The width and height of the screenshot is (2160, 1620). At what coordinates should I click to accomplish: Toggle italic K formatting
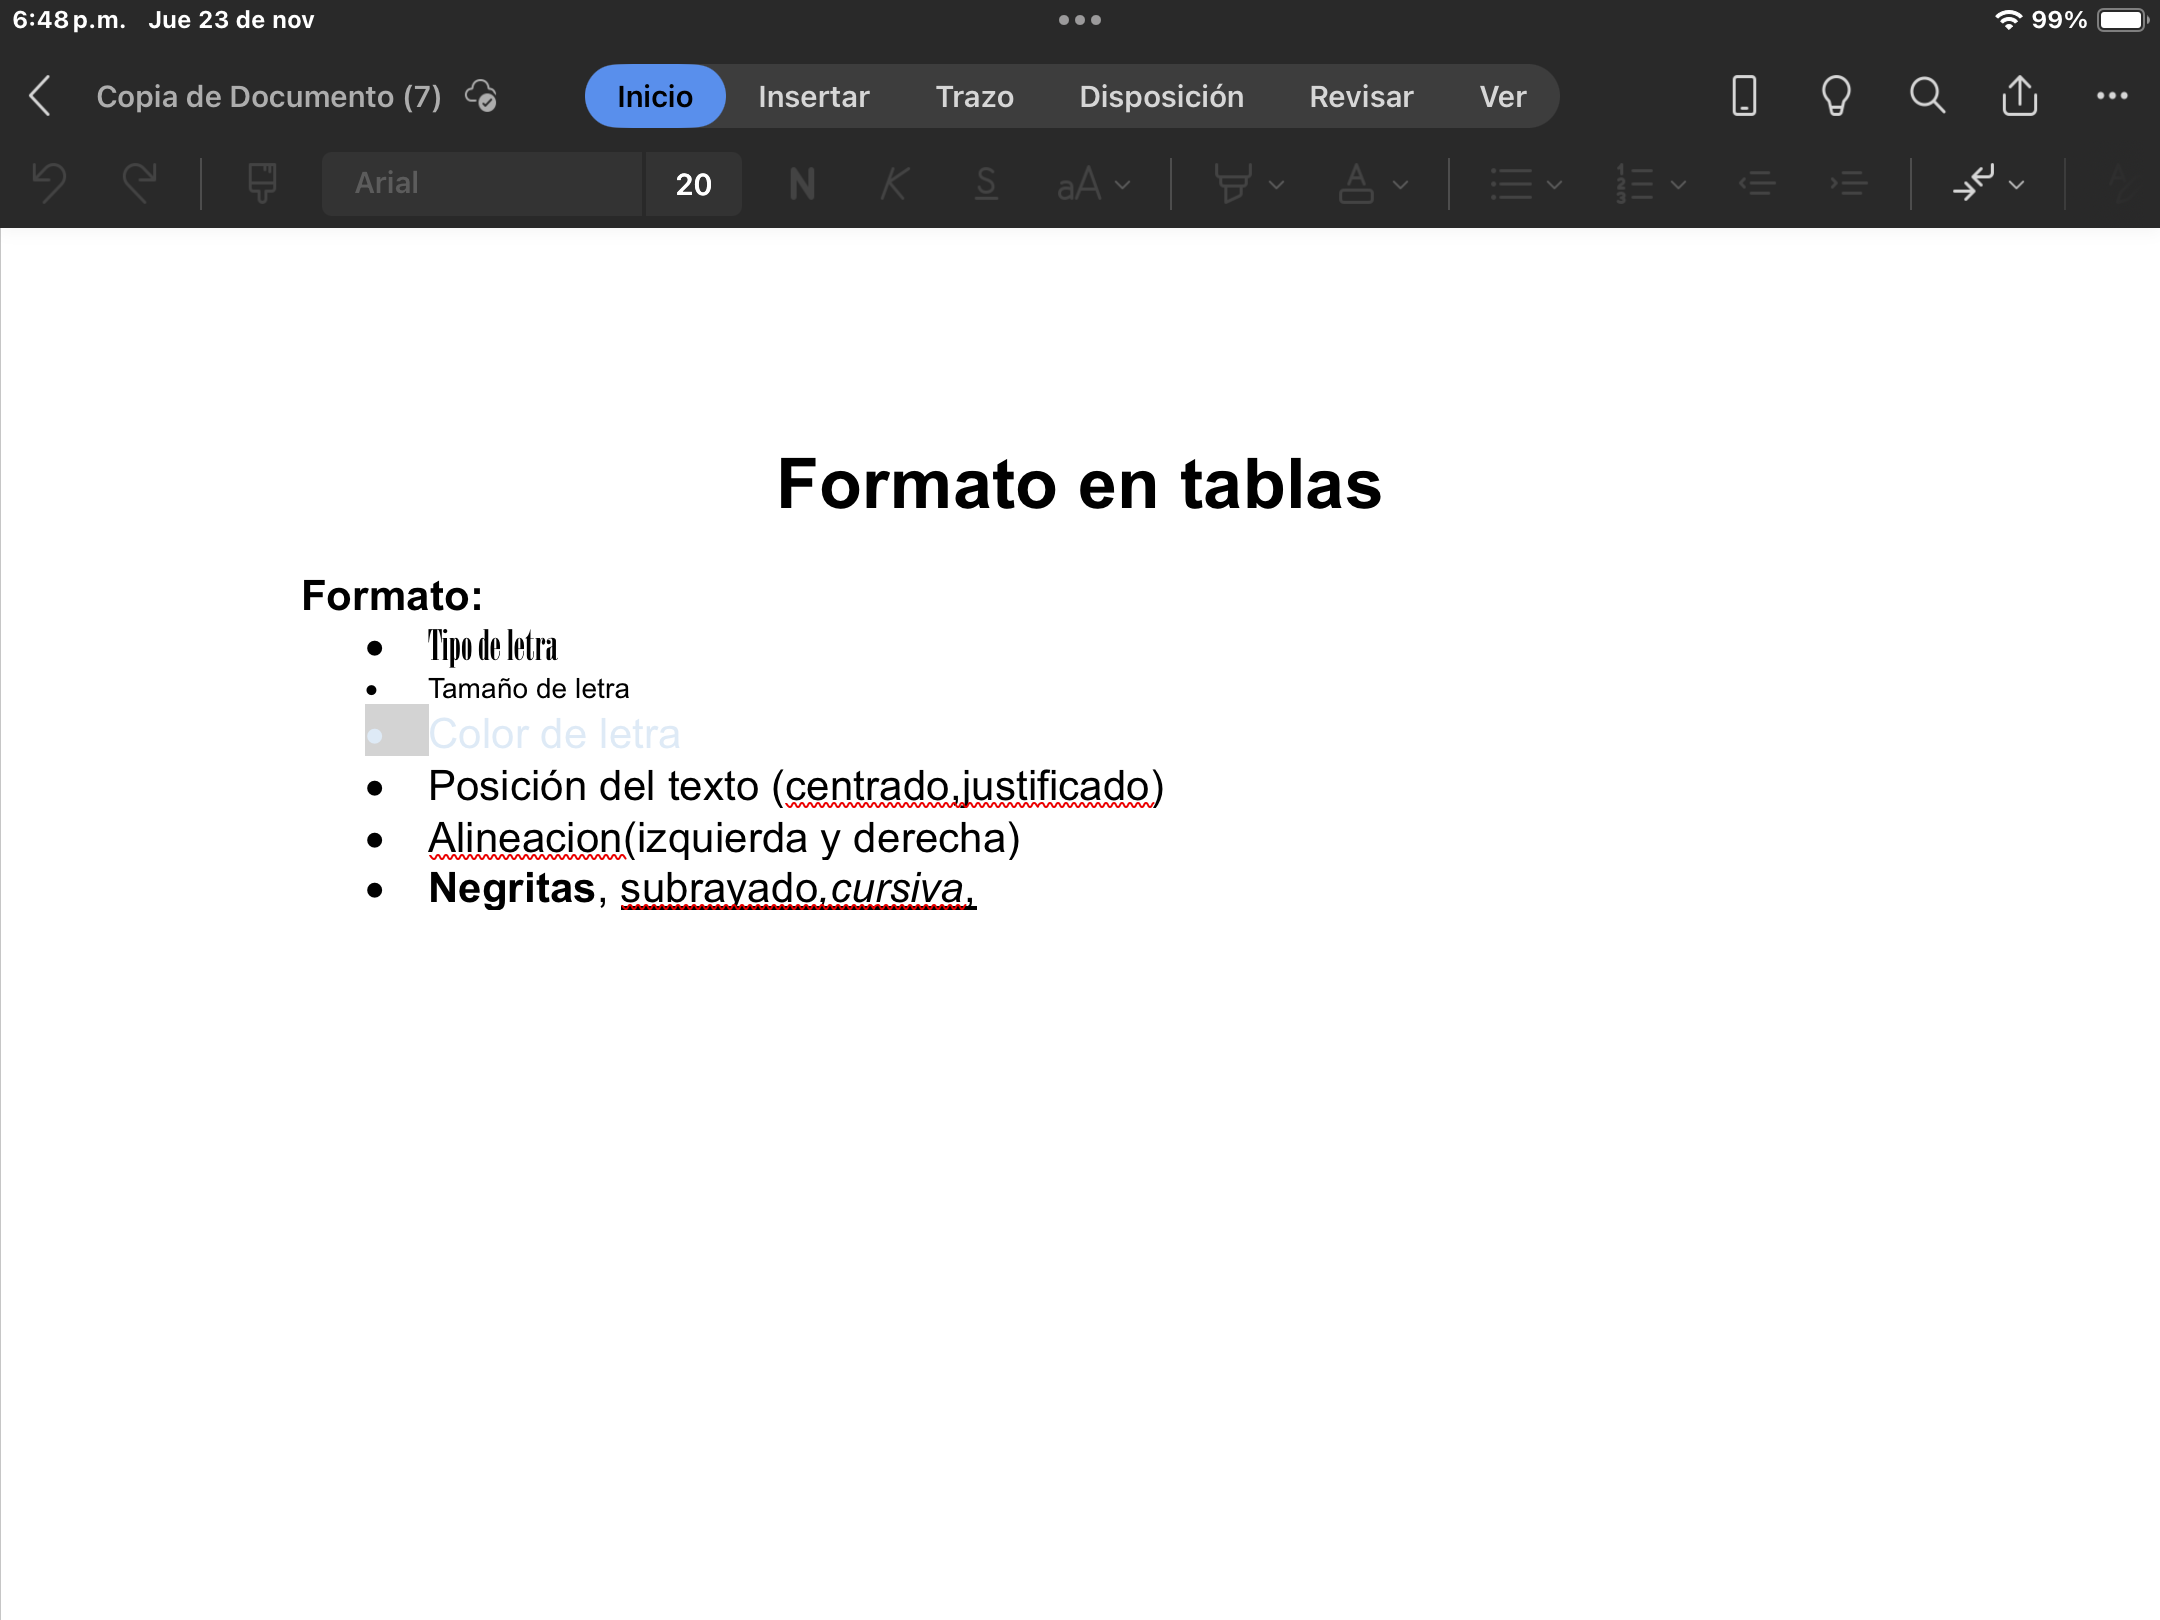894,184
